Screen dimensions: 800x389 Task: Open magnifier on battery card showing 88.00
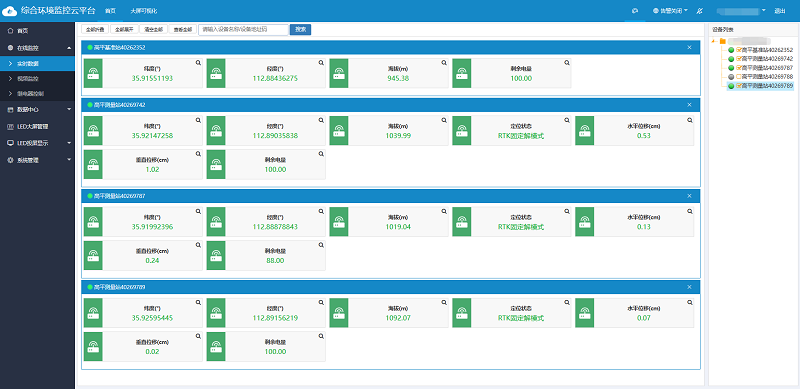[321, 245]
